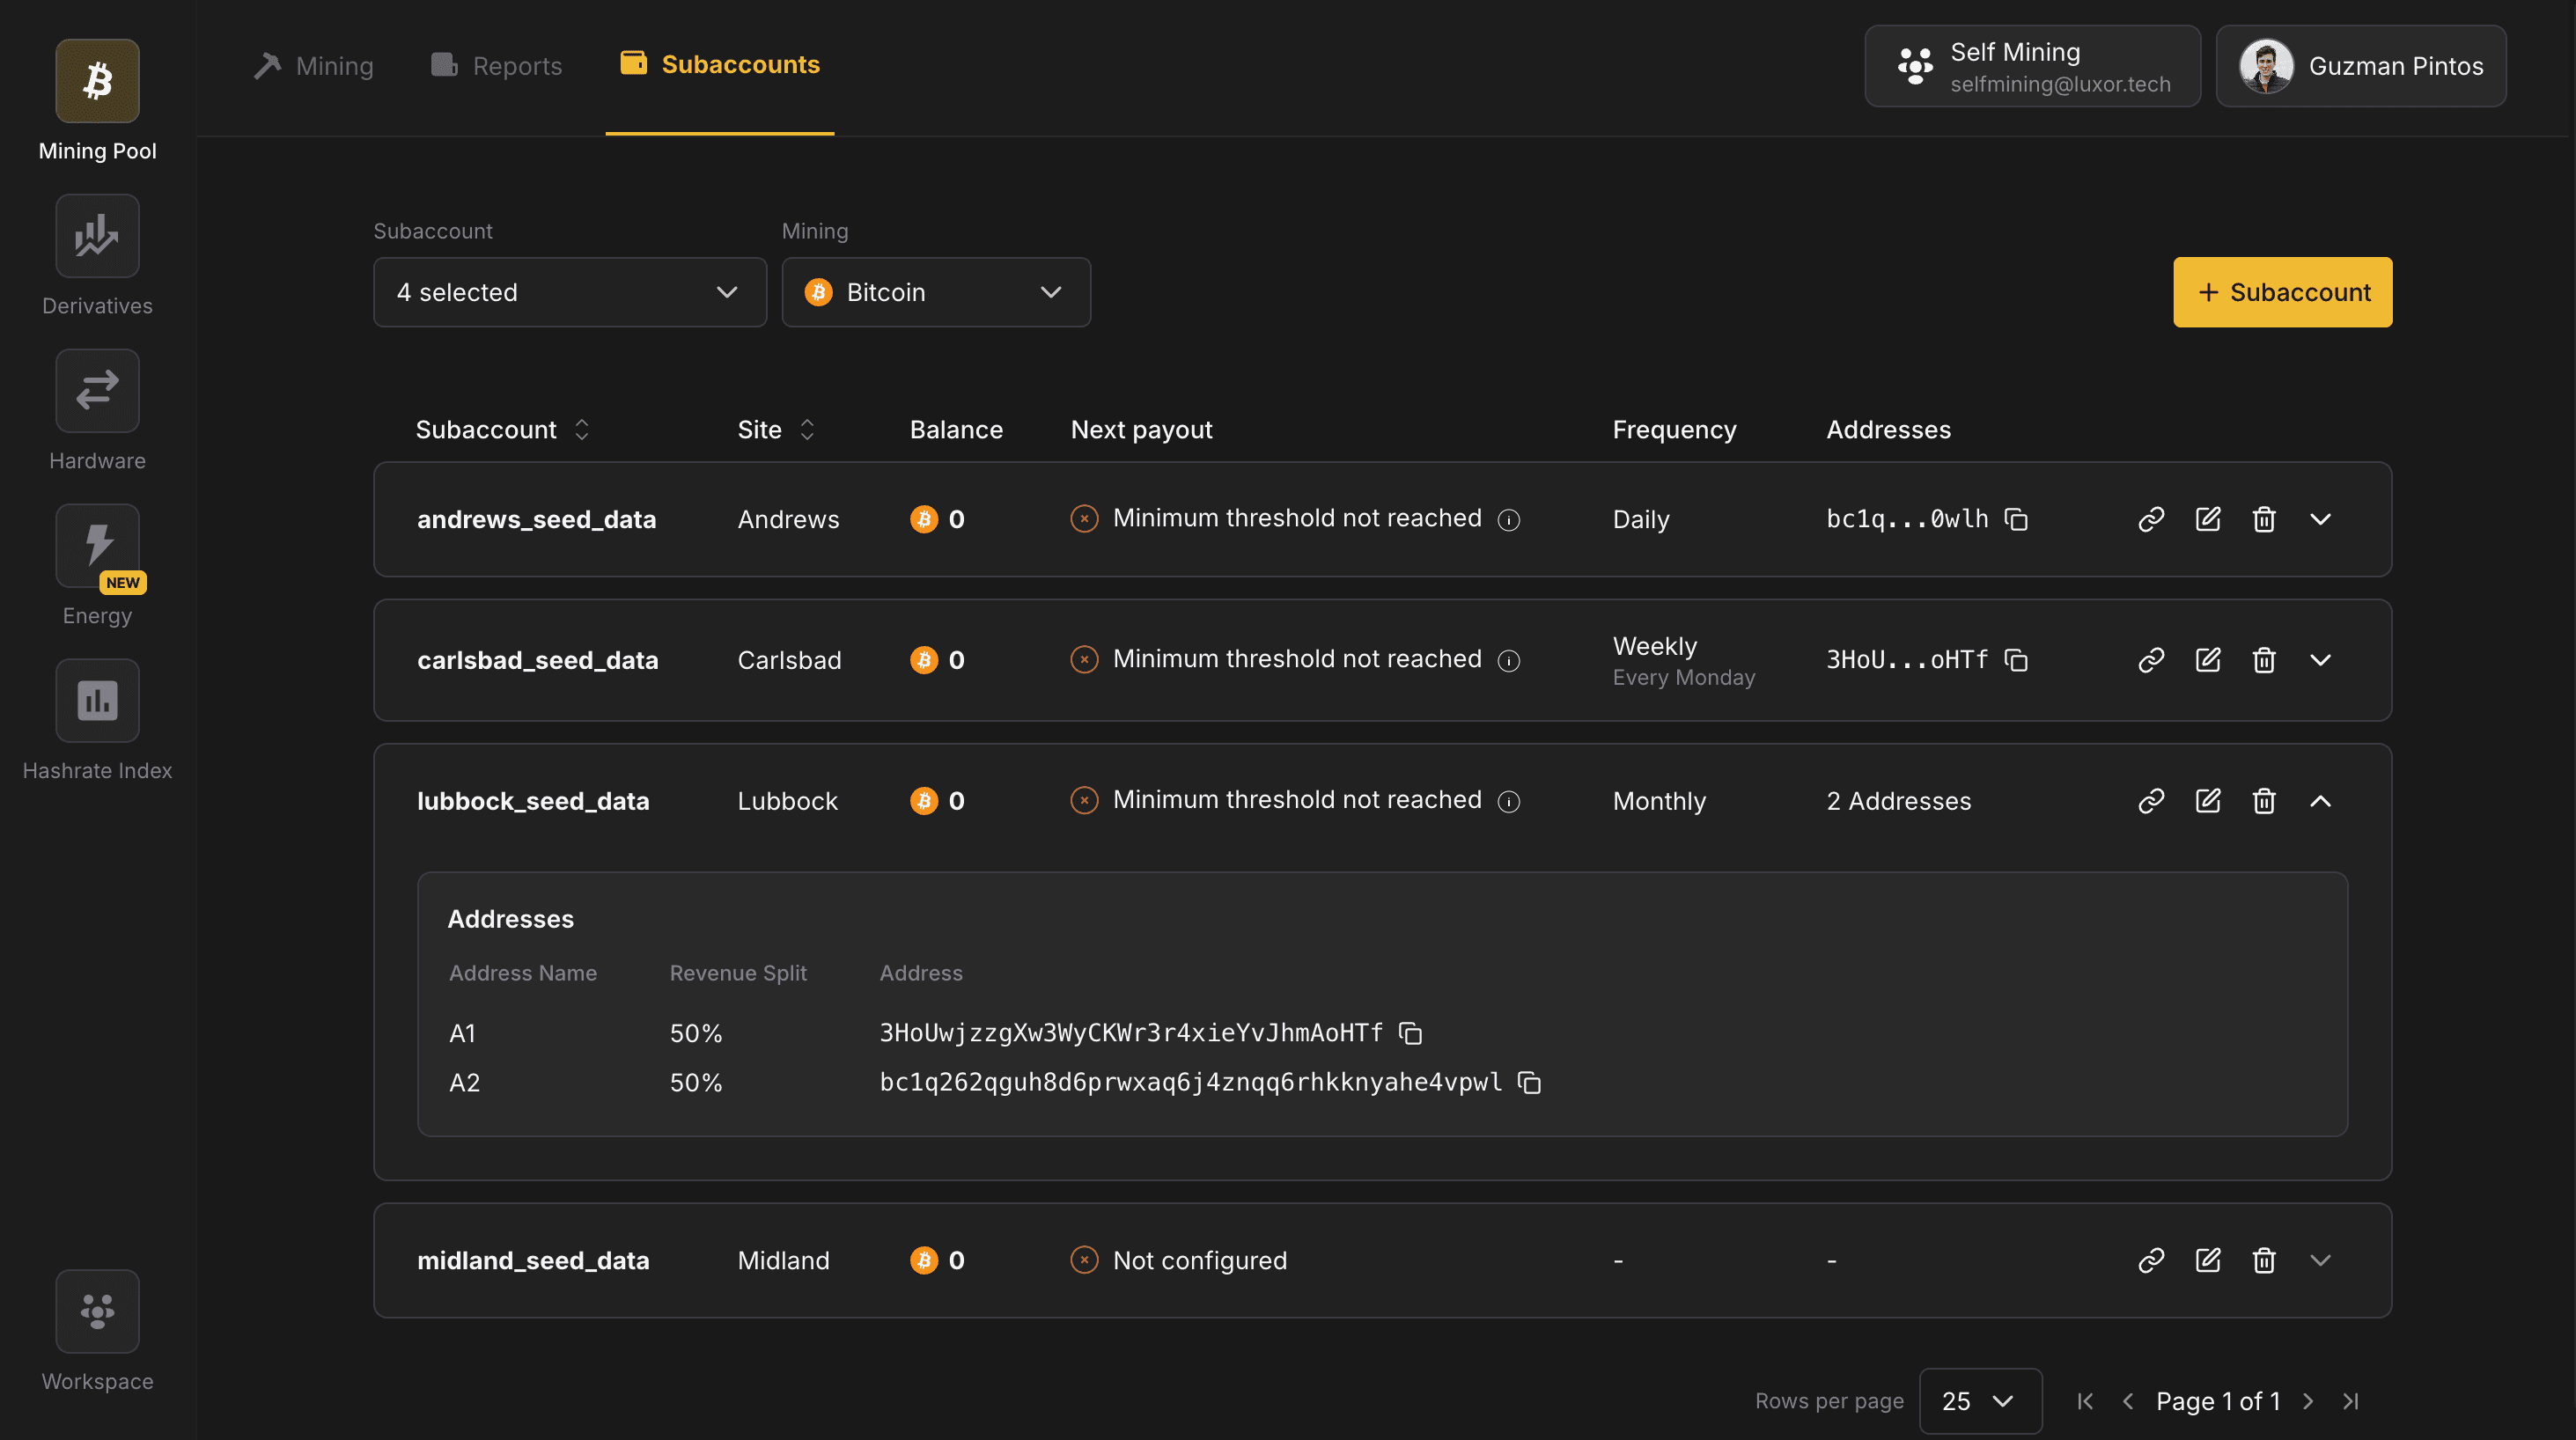The width and height of the screenshot is (2576, 1440).
Task: Open the Hardware section
Action: pyautogui.click(x=96, y=390)
